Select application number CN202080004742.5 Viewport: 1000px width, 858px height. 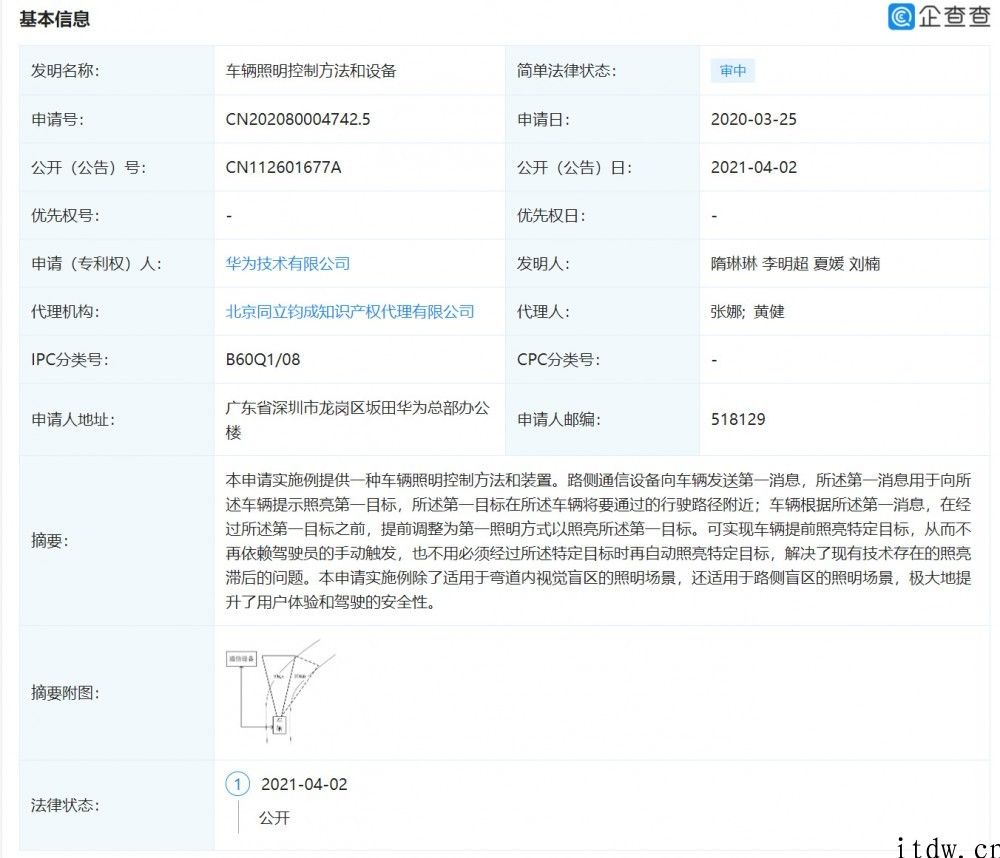pos(298,119)
